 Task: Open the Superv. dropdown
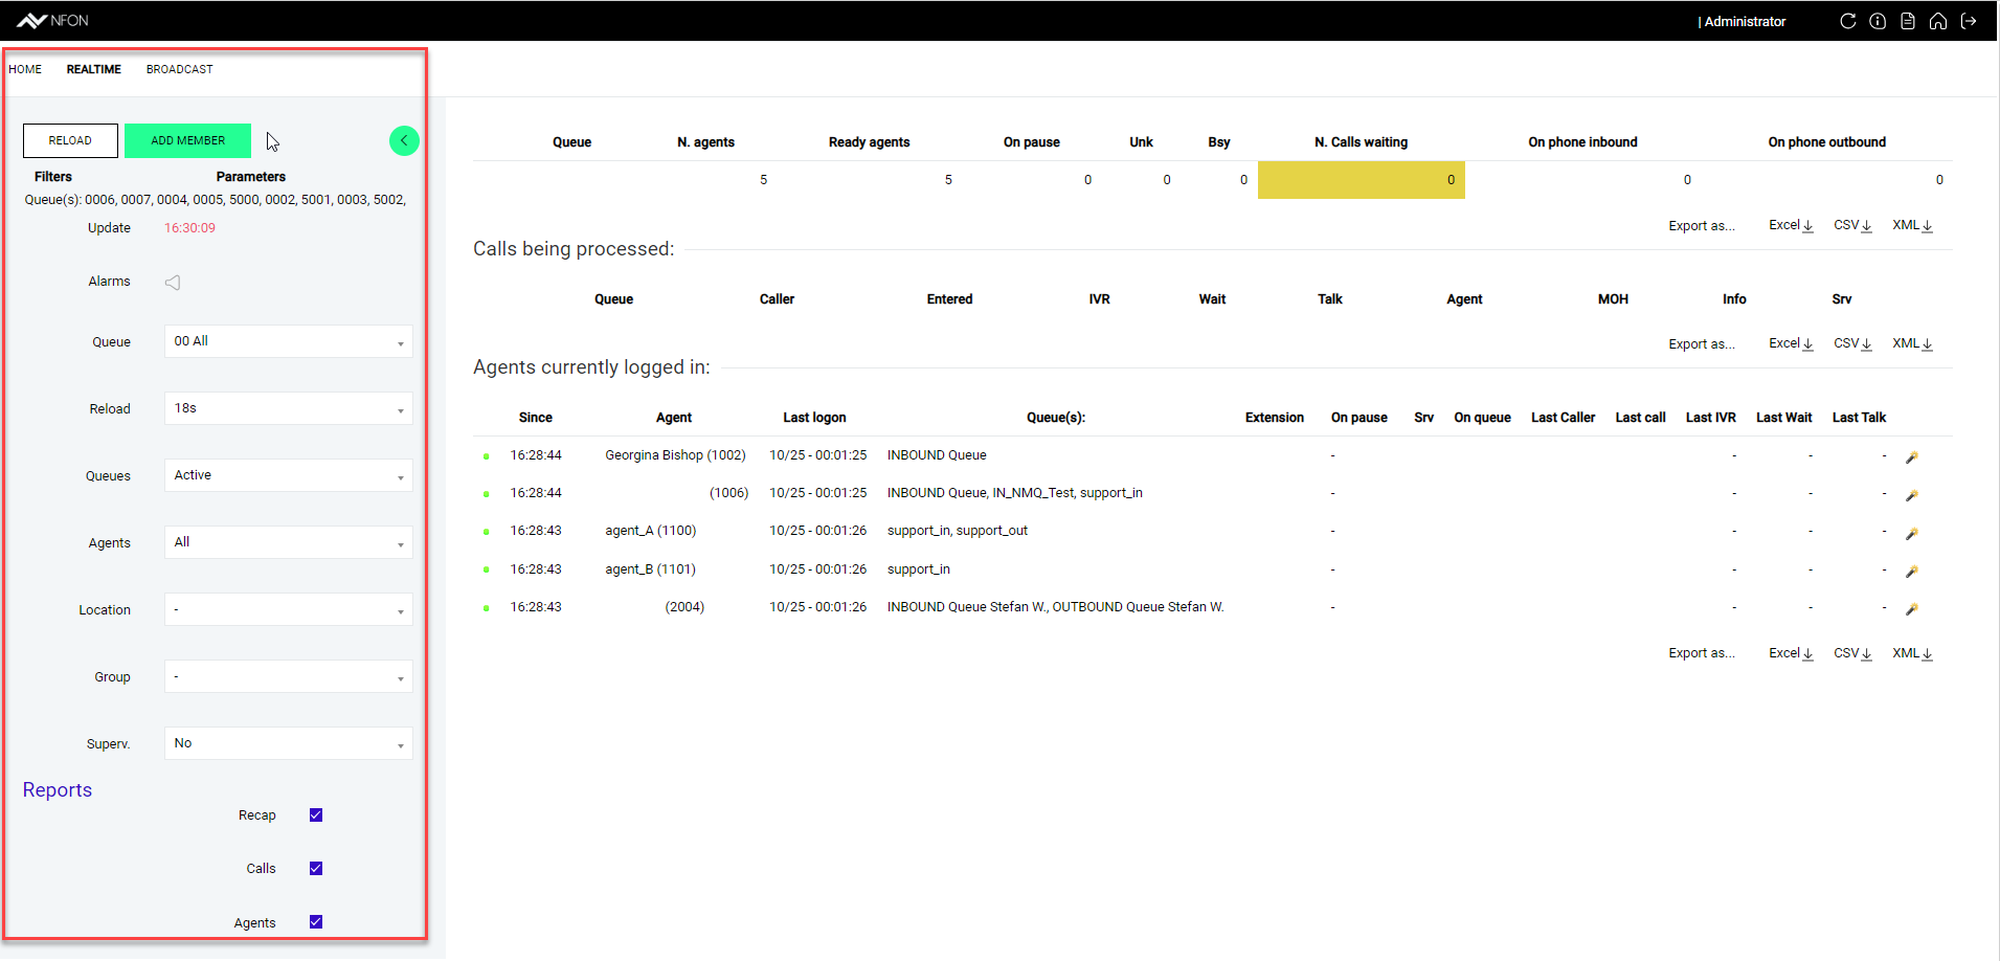point(288,744)
